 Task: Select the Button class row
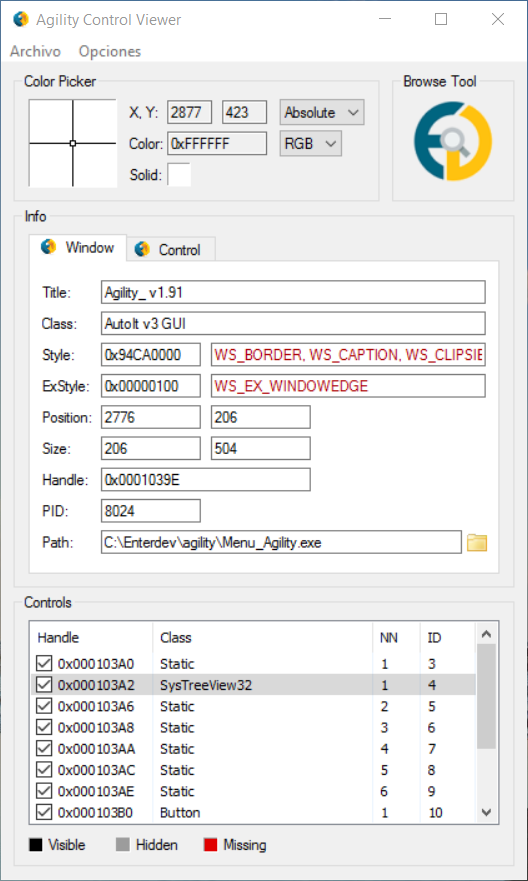(253, 812)
